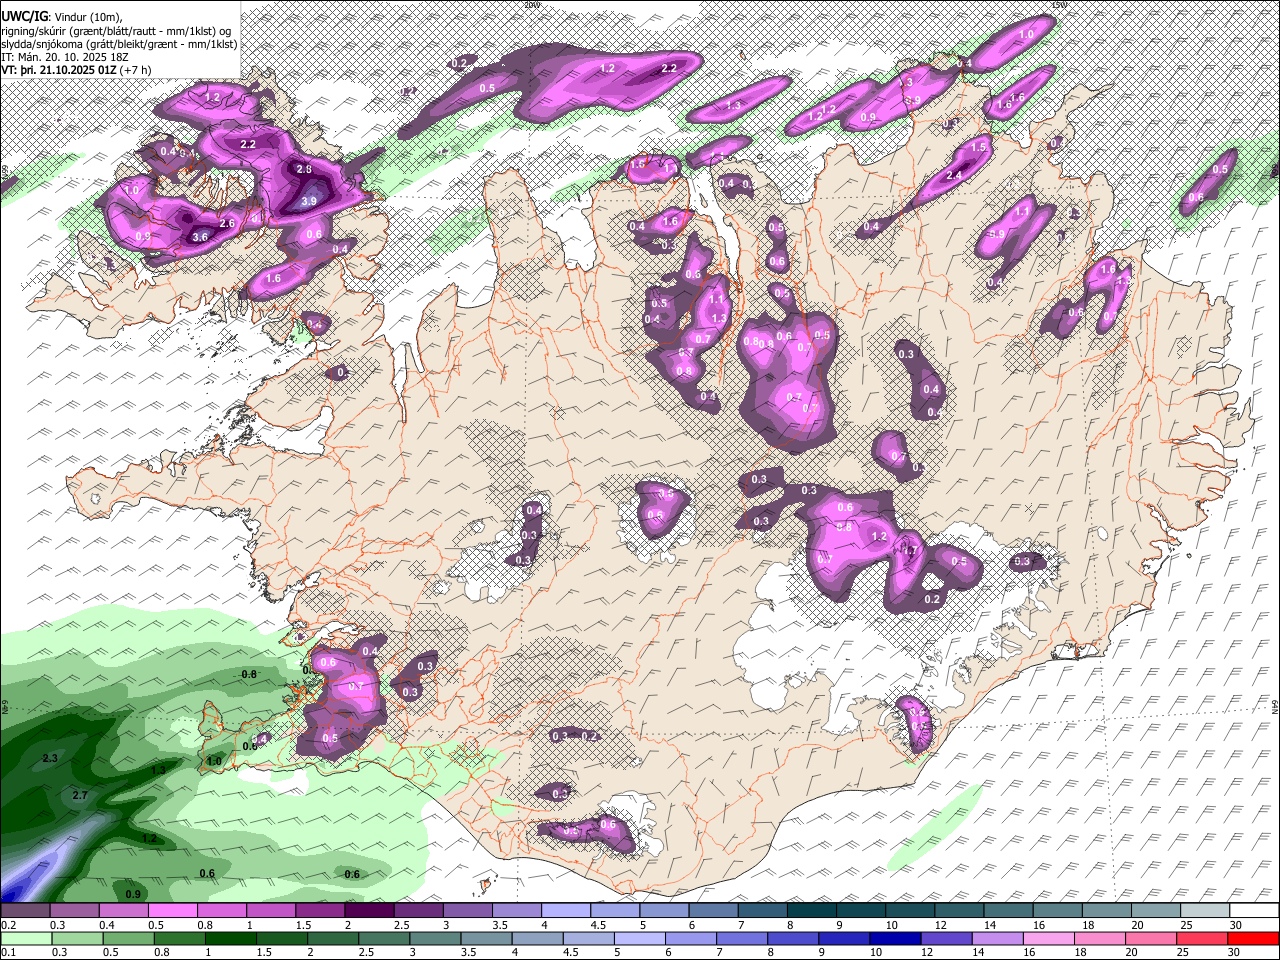Click the '2.3' rain value in the green area

tap(50, 759)
